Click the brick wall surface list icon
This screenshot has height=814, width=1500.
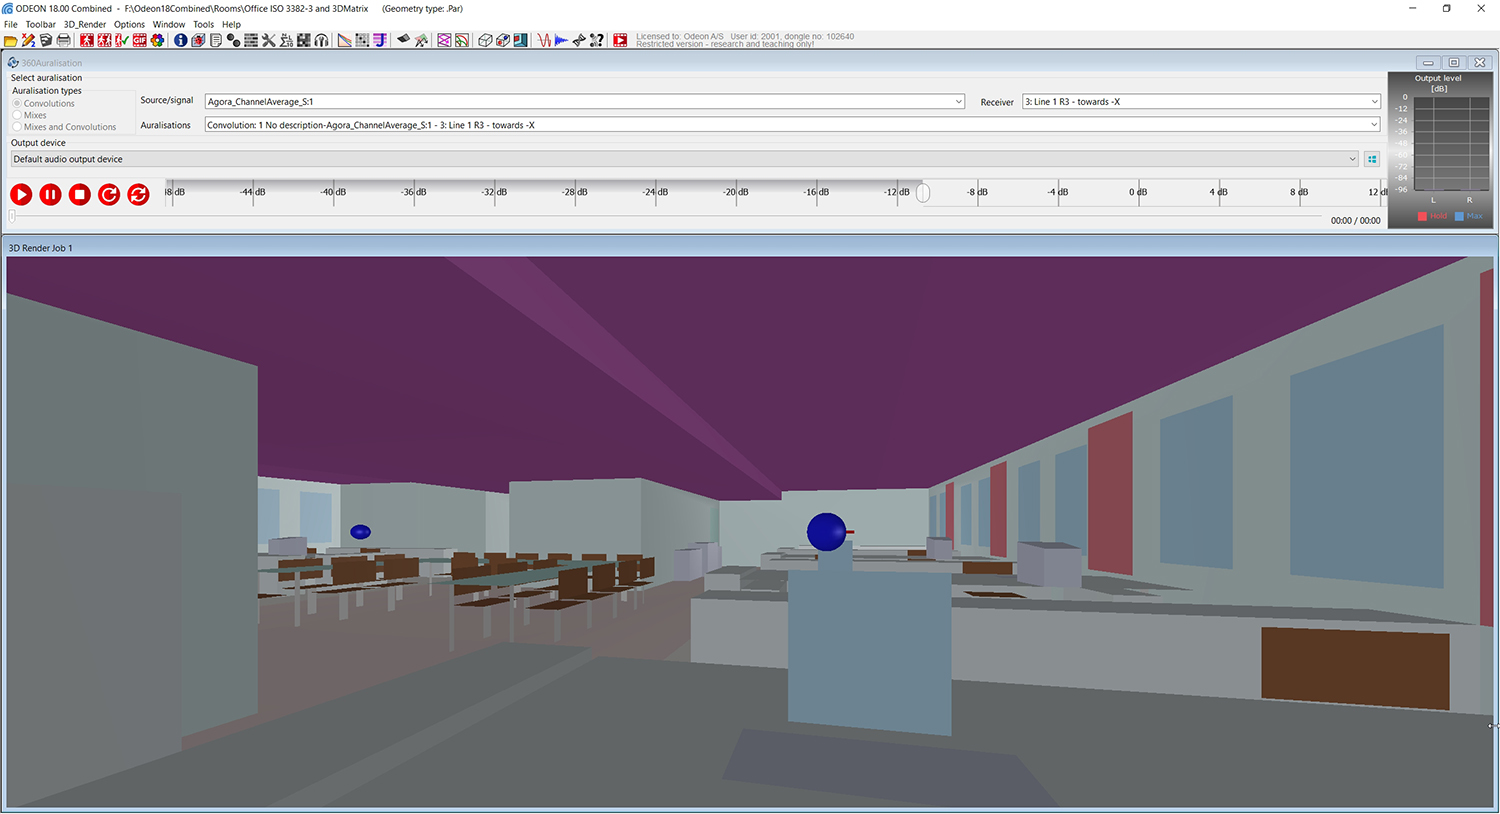[251, 40]
